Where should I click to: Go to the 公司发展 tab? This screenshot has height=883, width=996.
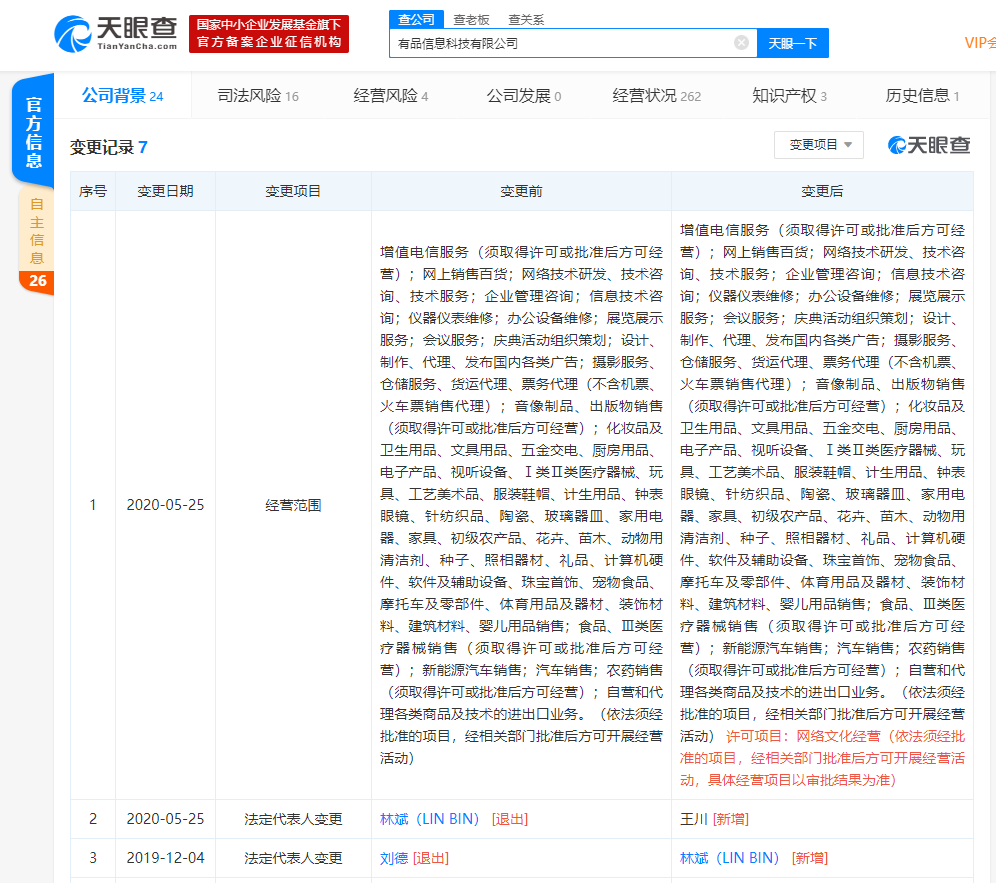(x=523, y=96)
